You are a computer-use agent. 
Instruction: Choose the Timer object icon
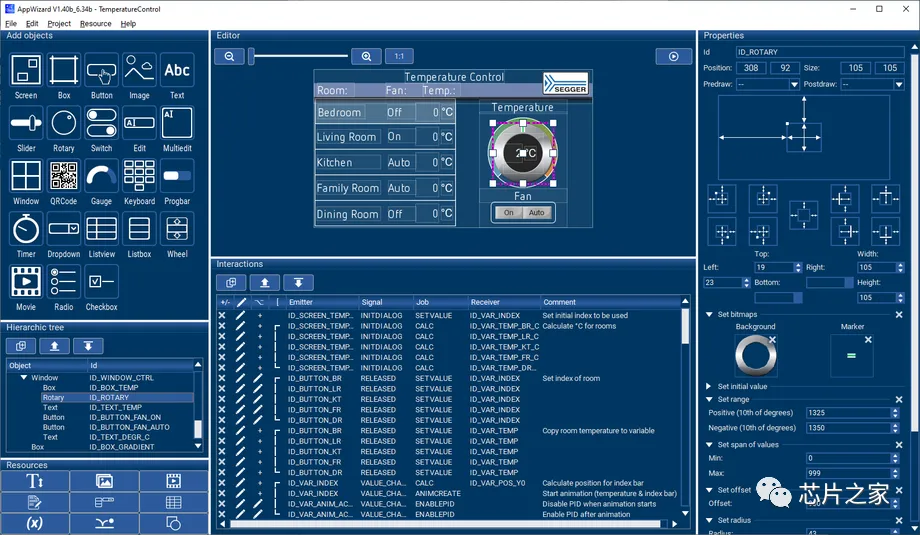click(x=26, y=229)
